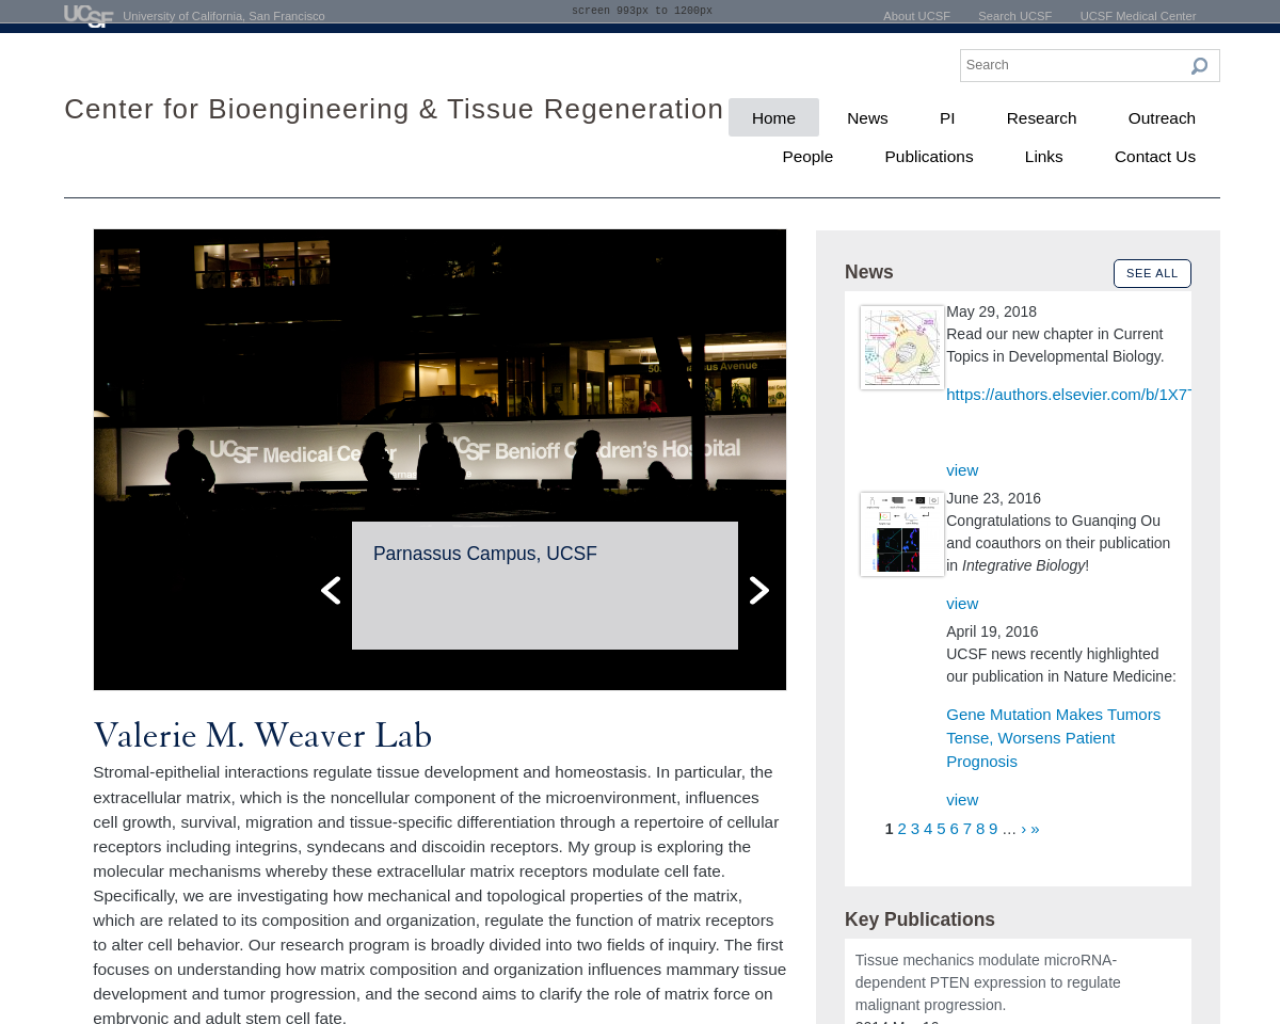Open About UCSF link
This screenshot has width=1280, height=1024.
(x=917, y=16)
